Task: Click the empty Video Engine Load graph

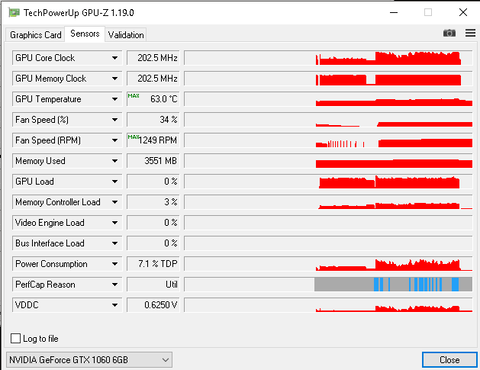Action: coord(328,223)
